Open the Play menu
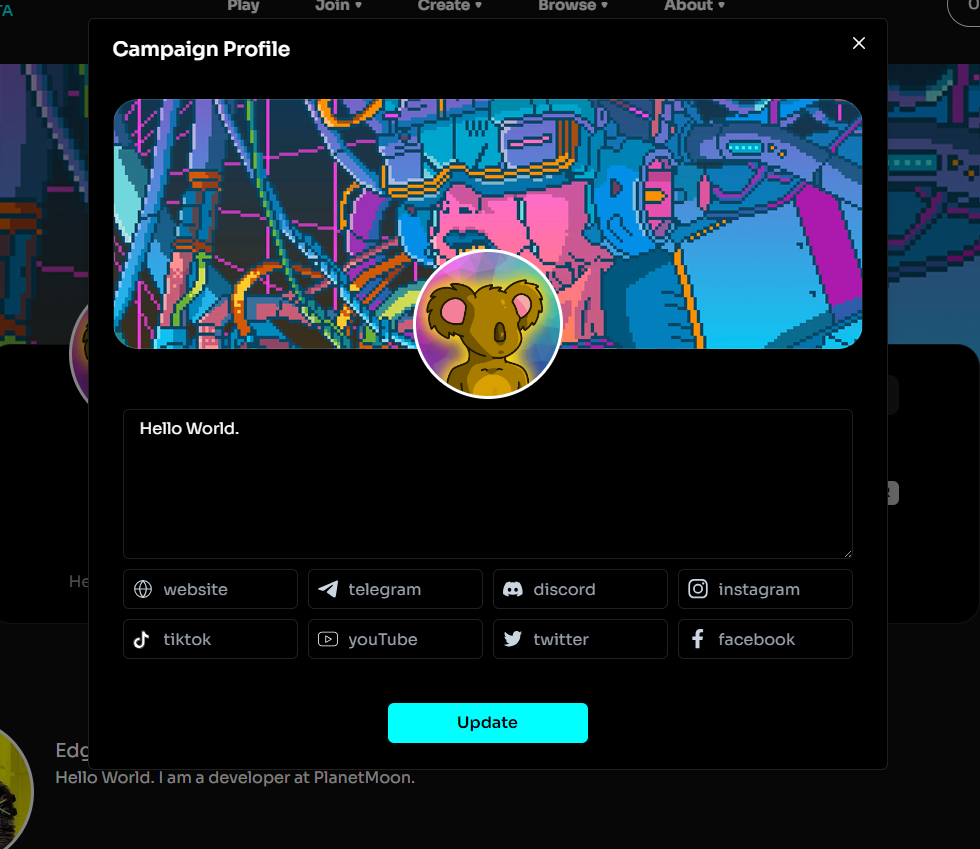Viewport: 980px width, 849px height. click(x=243, y=6)
